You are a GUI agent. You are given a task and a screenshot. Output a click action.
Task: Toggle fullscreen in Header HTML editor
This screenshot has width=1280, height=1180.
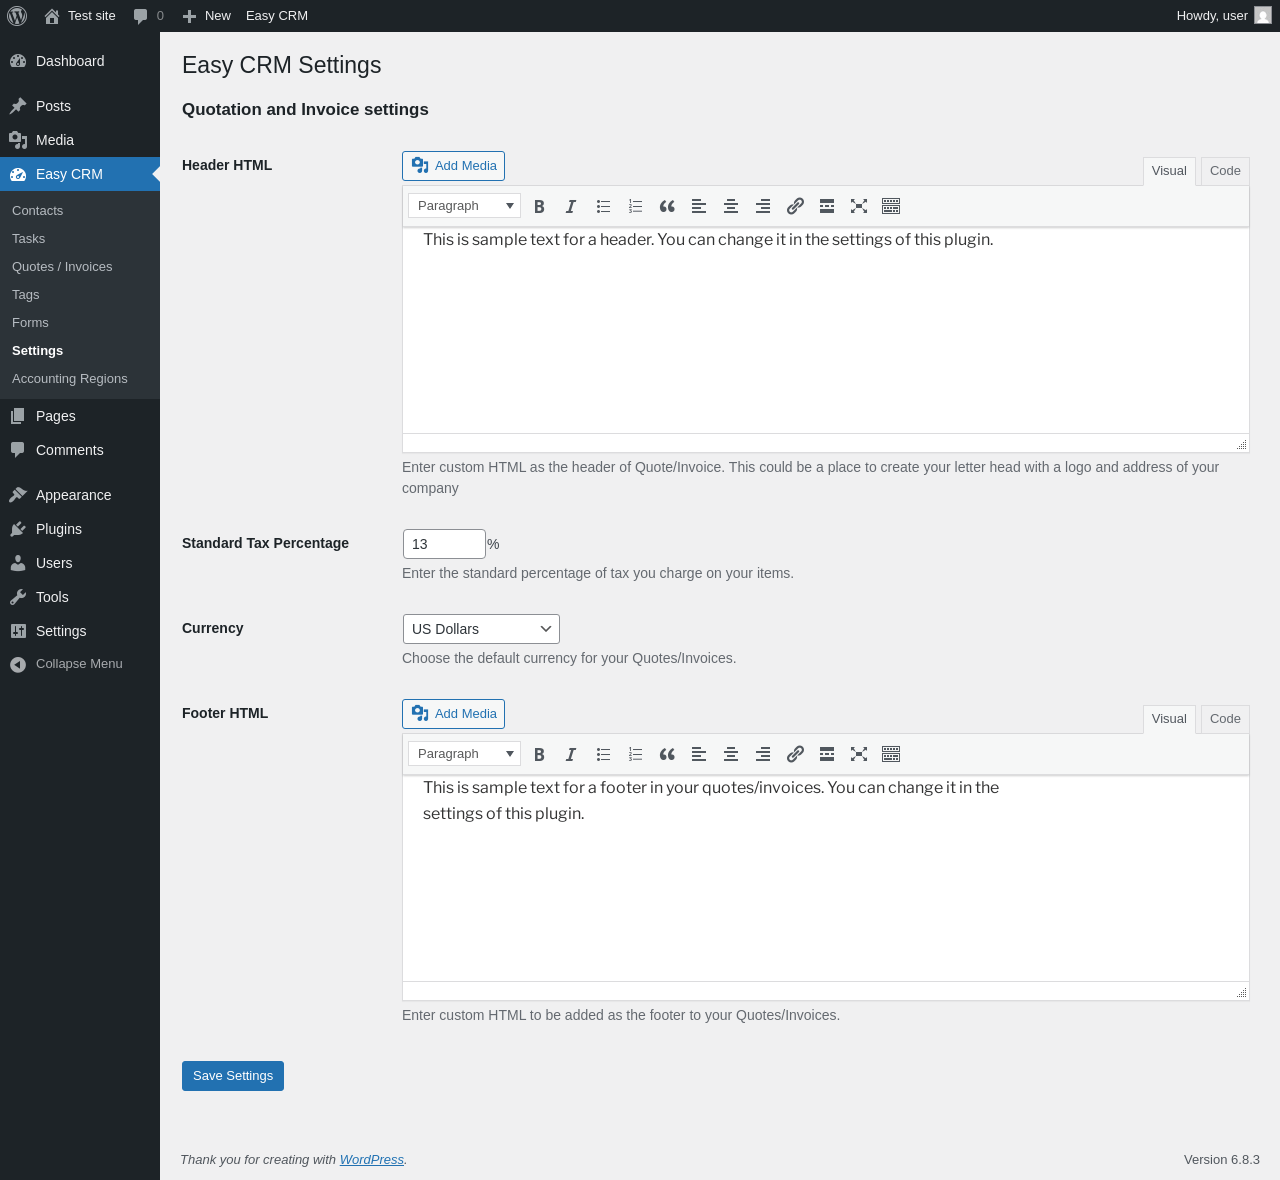(x=859, y=206)
